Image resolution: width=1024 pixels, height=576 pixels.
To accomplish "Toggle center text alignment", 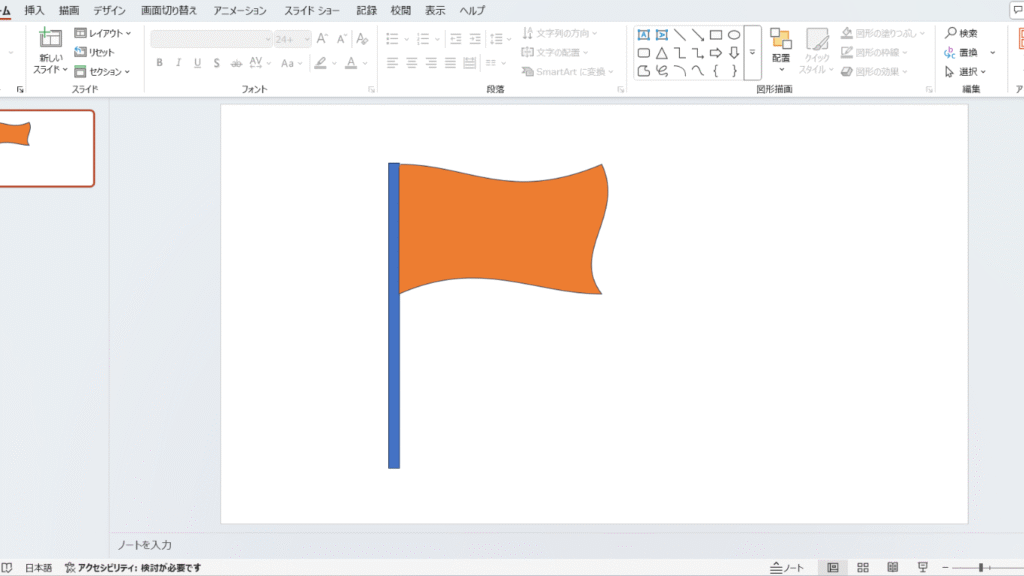I will [x=412, y=63].
